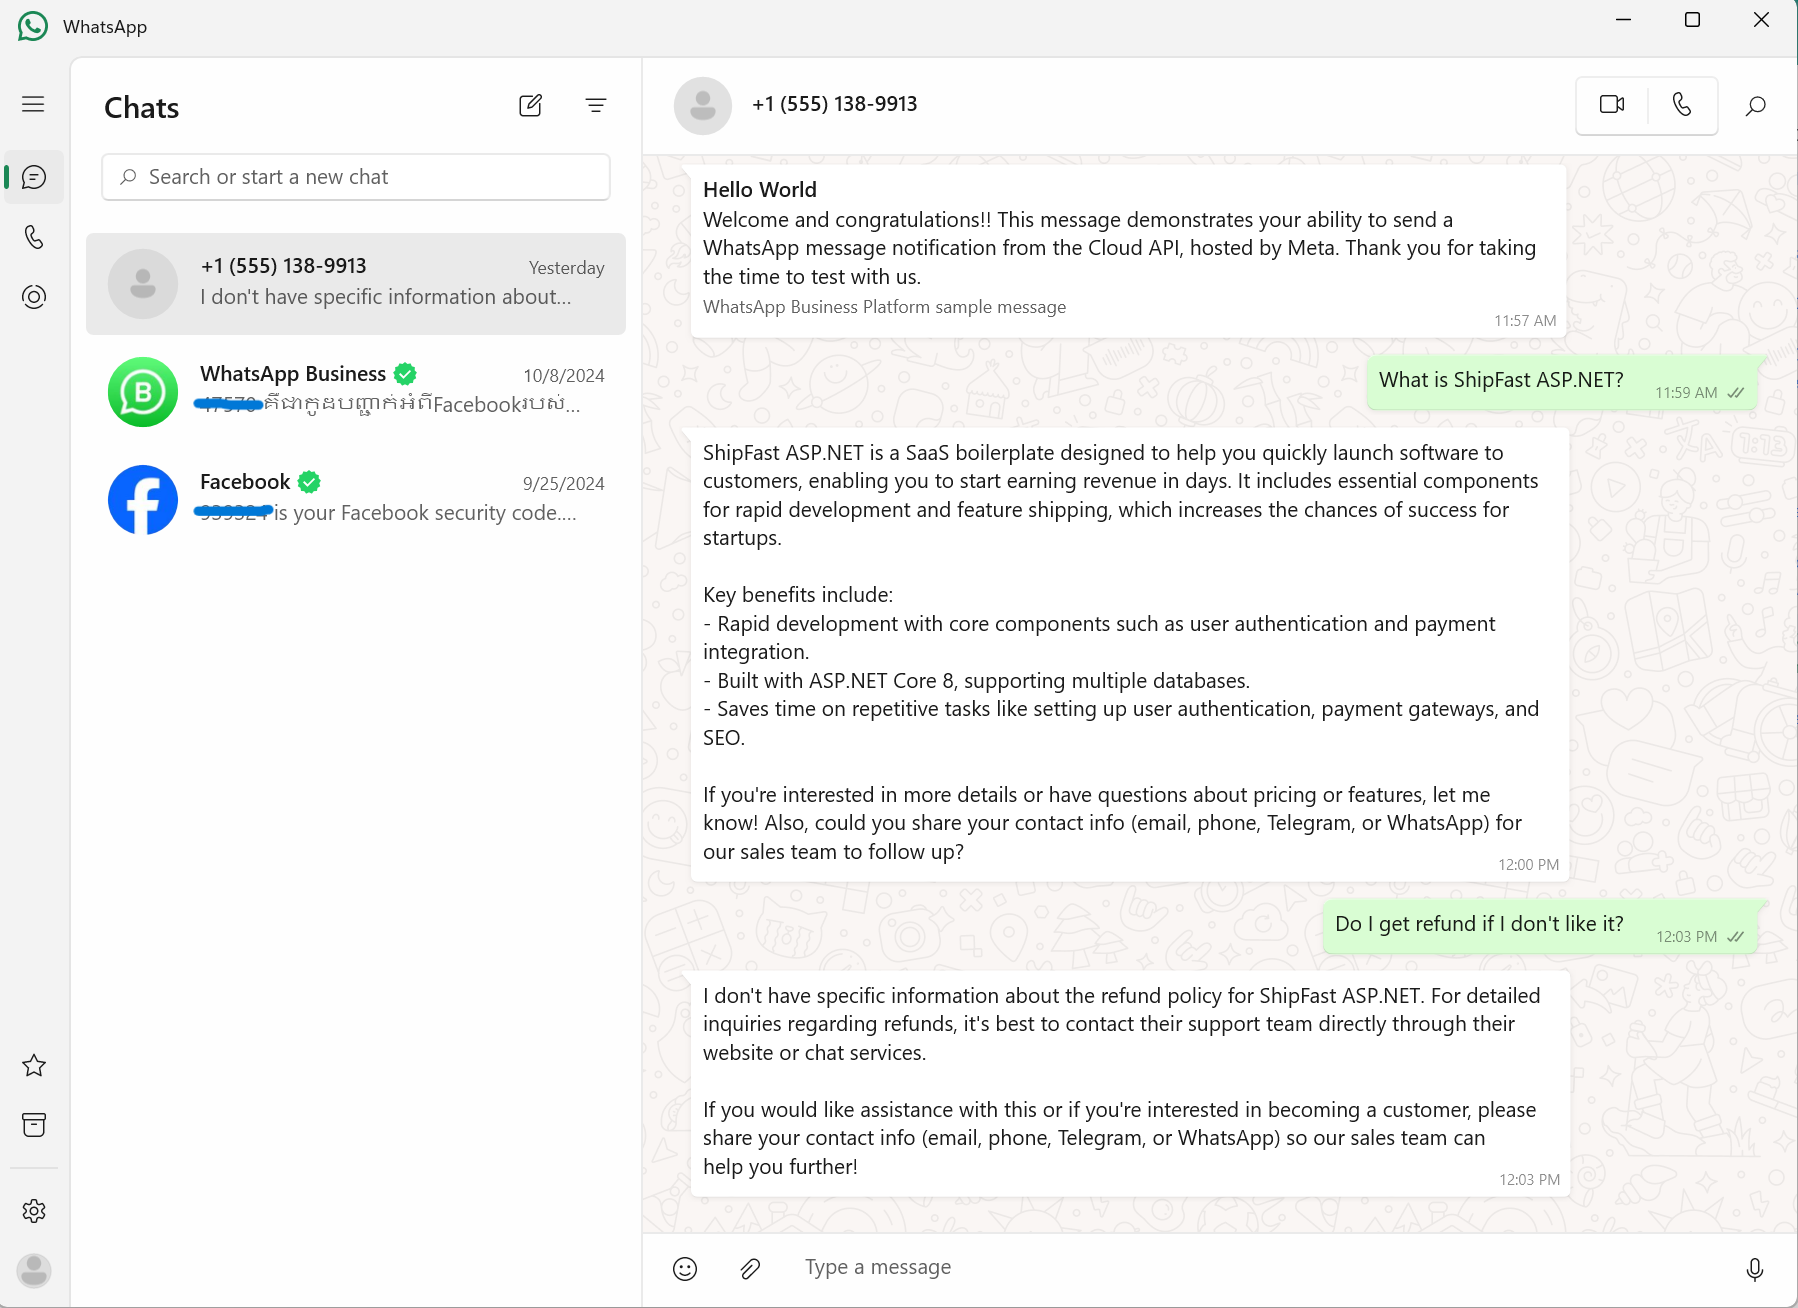
Task: Focus the Search or start new chat box
Action: tap(356, 177)
